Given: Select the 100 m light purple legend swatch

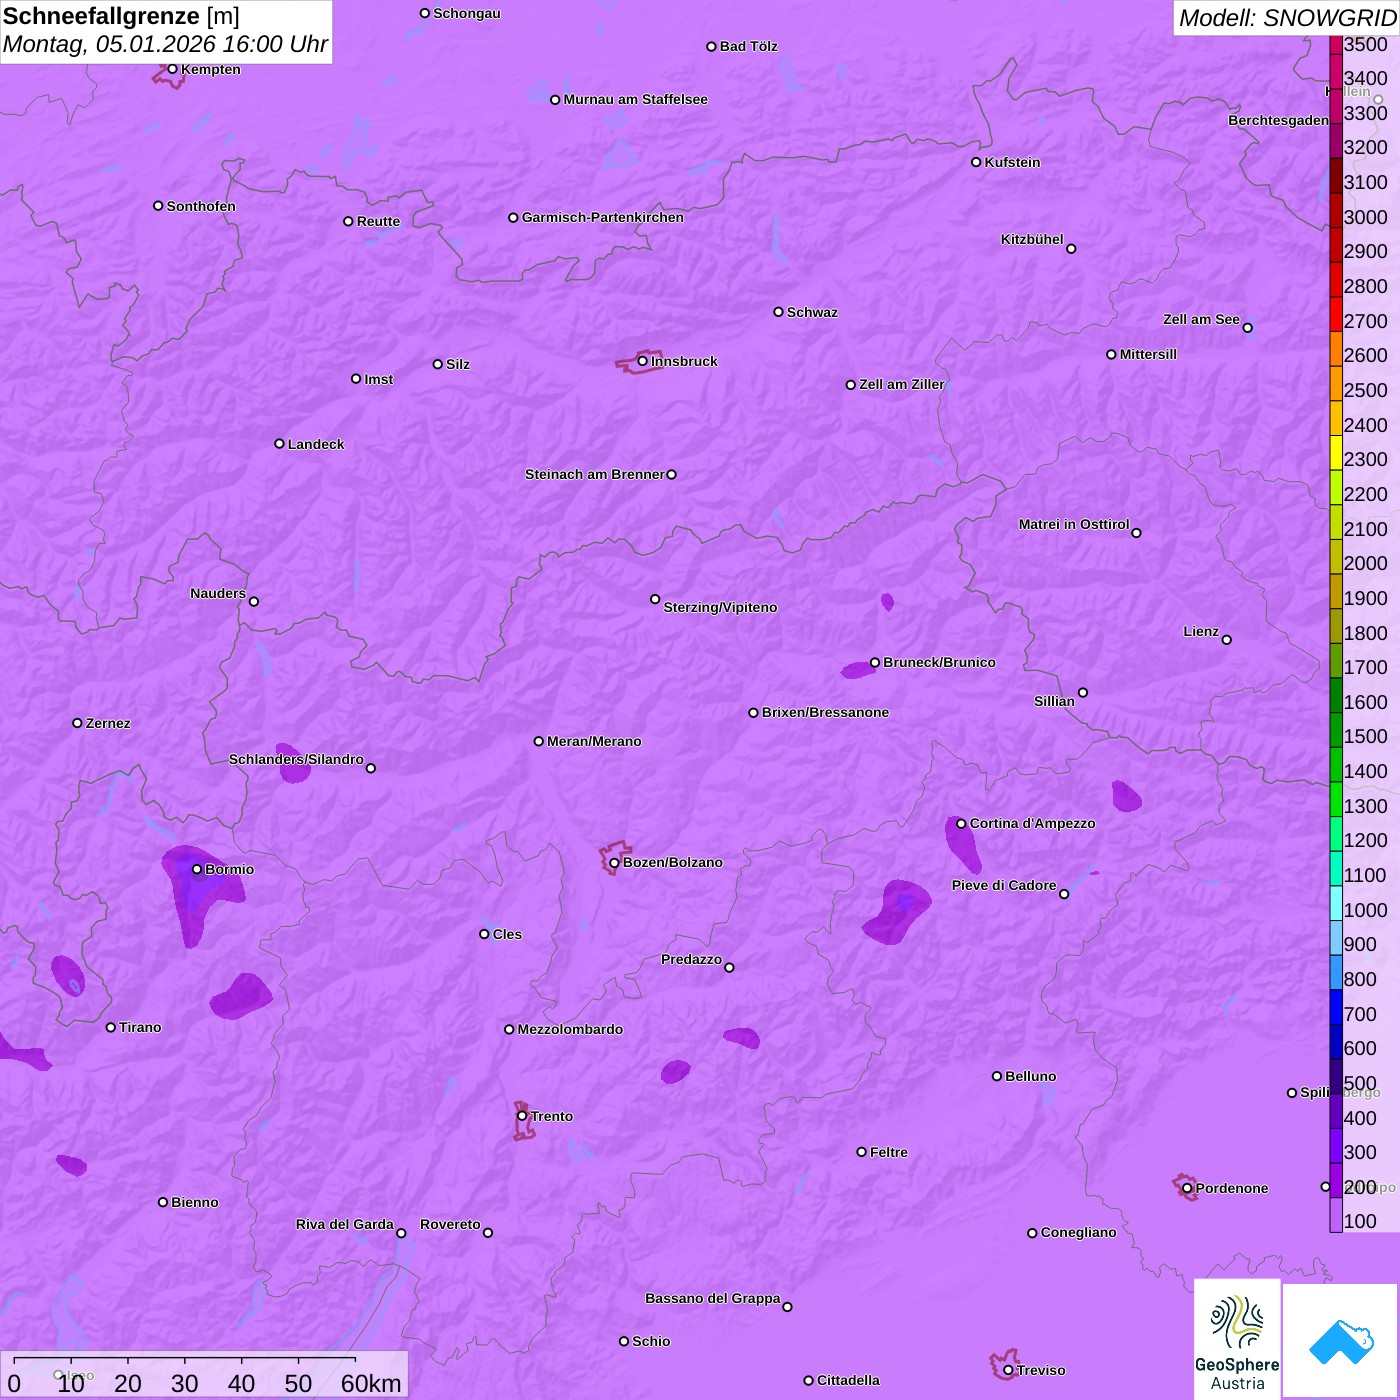Looking at the screenshot, I should (1335, 1215).
